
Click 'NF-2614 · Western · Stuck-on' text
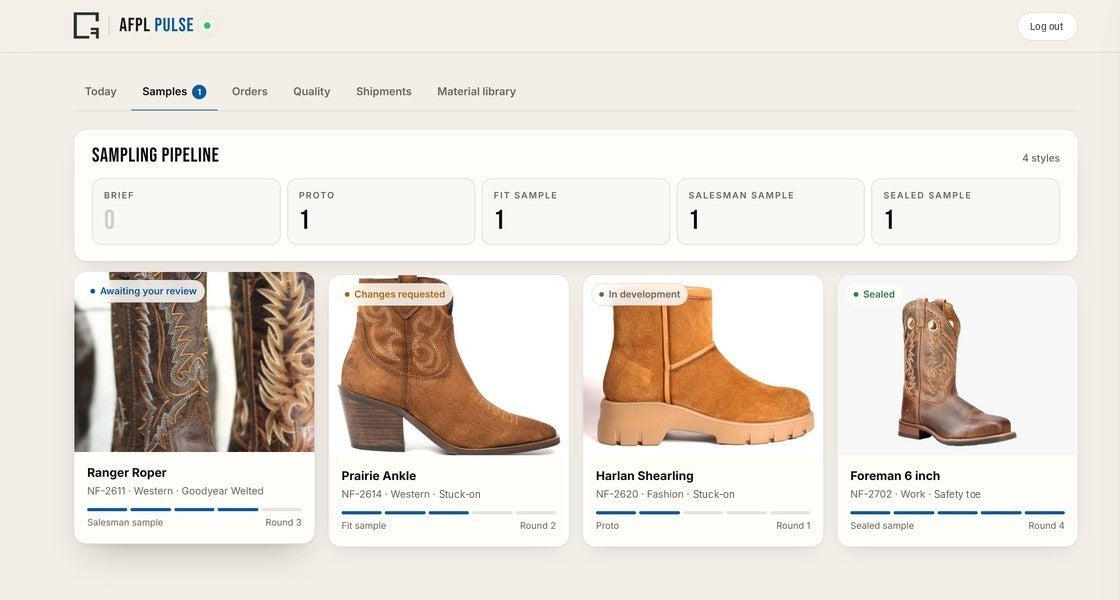click(x=411, y=494)
